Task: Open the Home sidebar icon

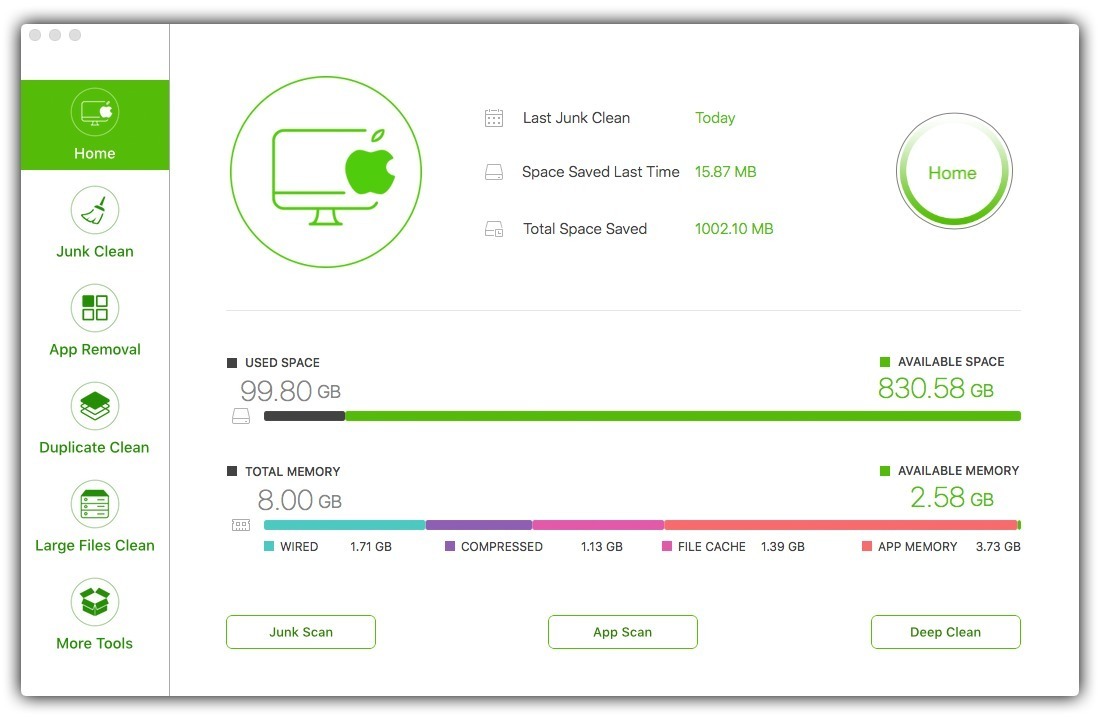Action: point(95,112)
